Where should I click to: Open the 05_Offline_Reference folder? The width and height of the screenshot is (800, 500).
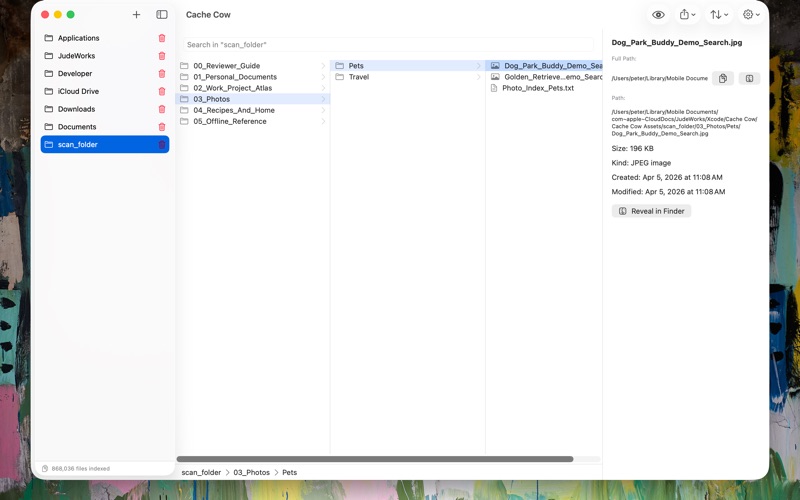[x=253, y=121]
